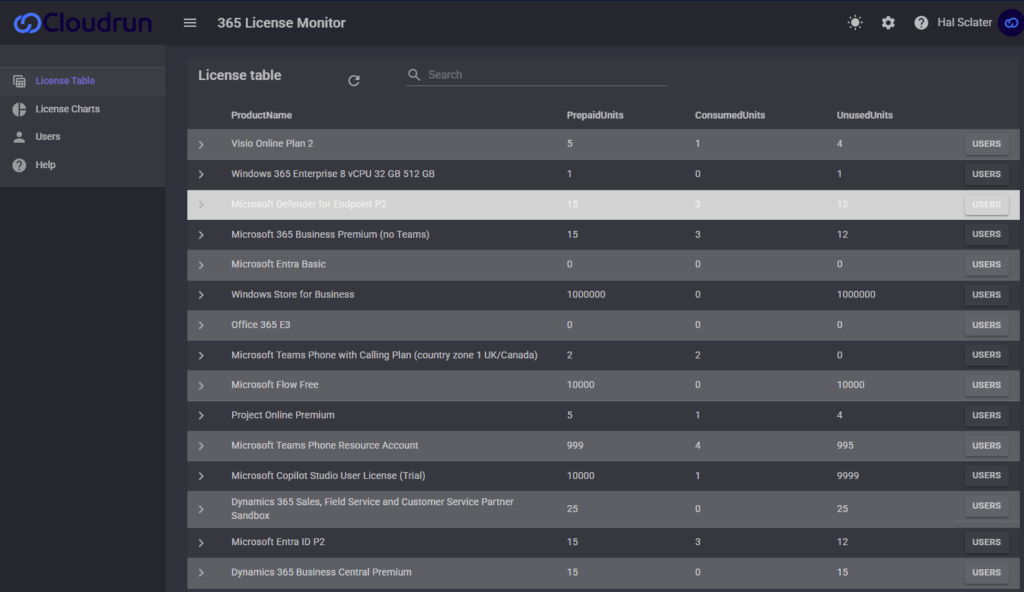The image size is (1024, 592).
Task: Click the search magnifier icon
Action: point(415,75)
